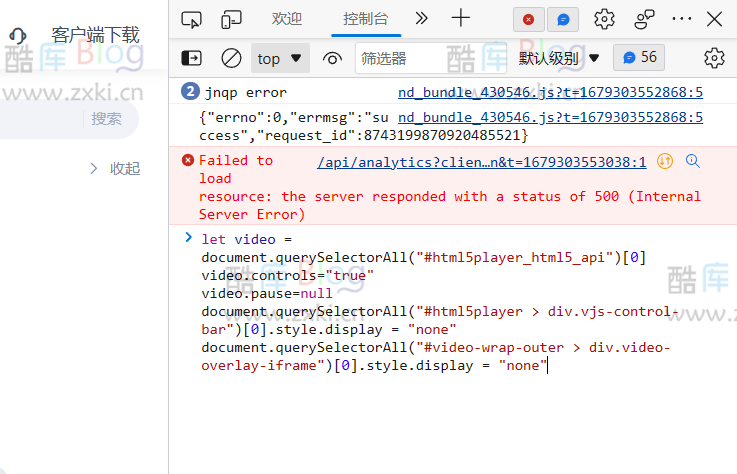Open the DevTools three-dot more menu
The width and height of the screenshot is (737, 474).
[x=681, y=19]
